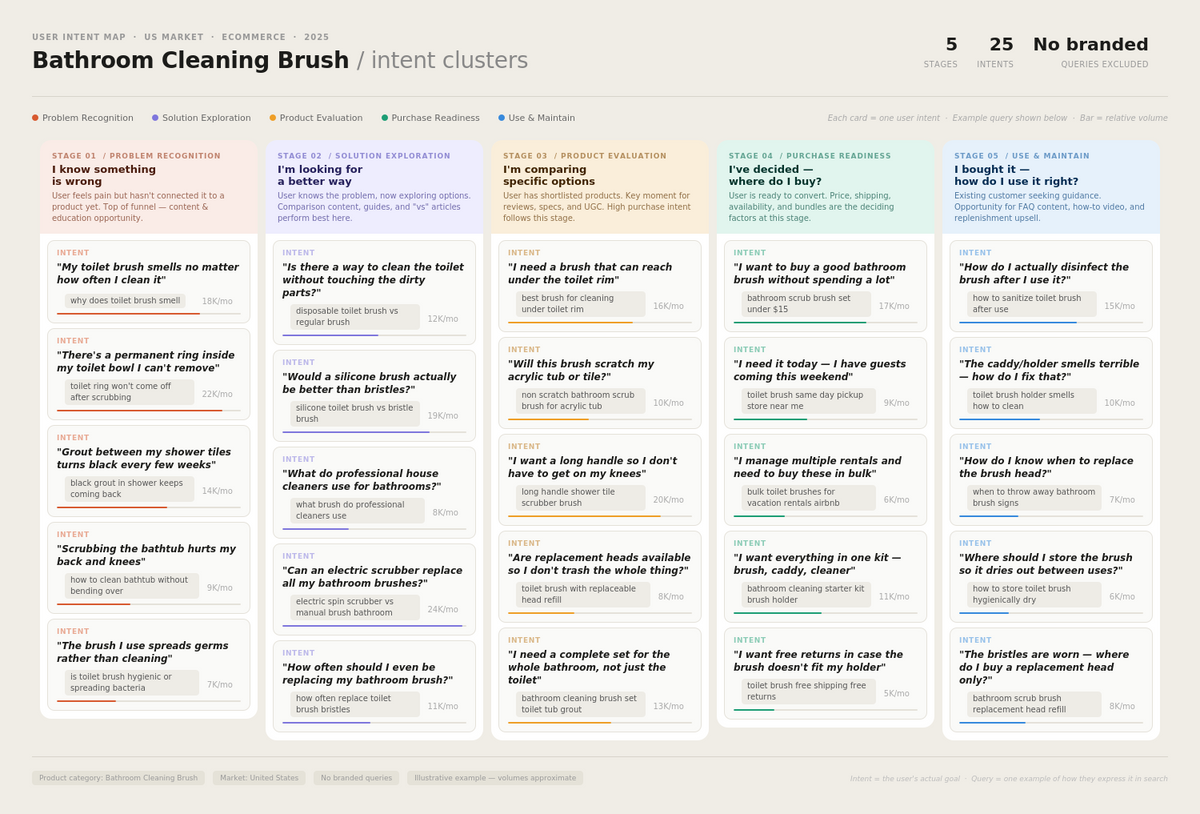Open the 'Grout between my shower tiles' intent card
The height and width of the screenshot is (814, 1200).
pos(149,471)
